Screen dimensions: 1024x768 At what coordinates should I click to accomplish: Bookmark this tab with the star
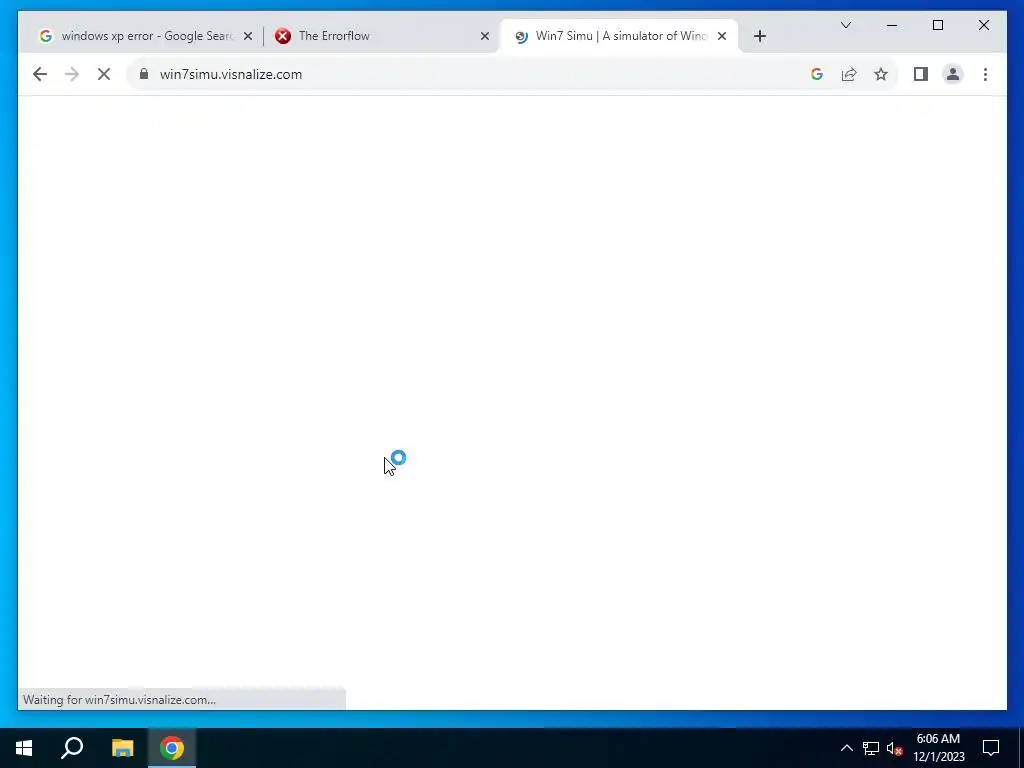coord(881,74)
